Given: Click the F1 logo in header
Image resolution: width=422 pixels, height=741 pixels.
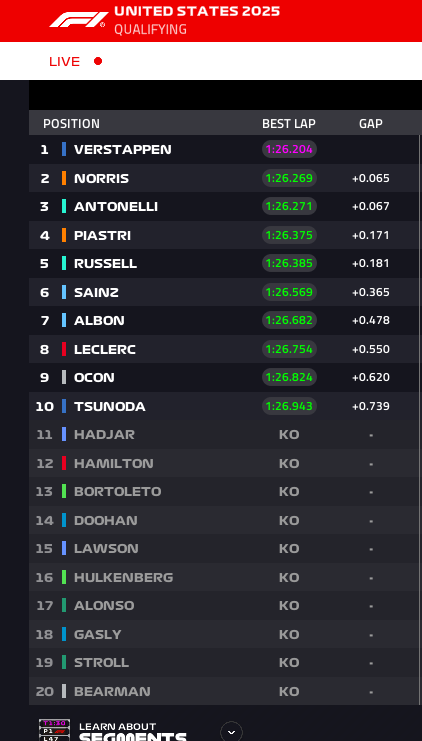Looking at the screenshot, I should click(78, 19).
